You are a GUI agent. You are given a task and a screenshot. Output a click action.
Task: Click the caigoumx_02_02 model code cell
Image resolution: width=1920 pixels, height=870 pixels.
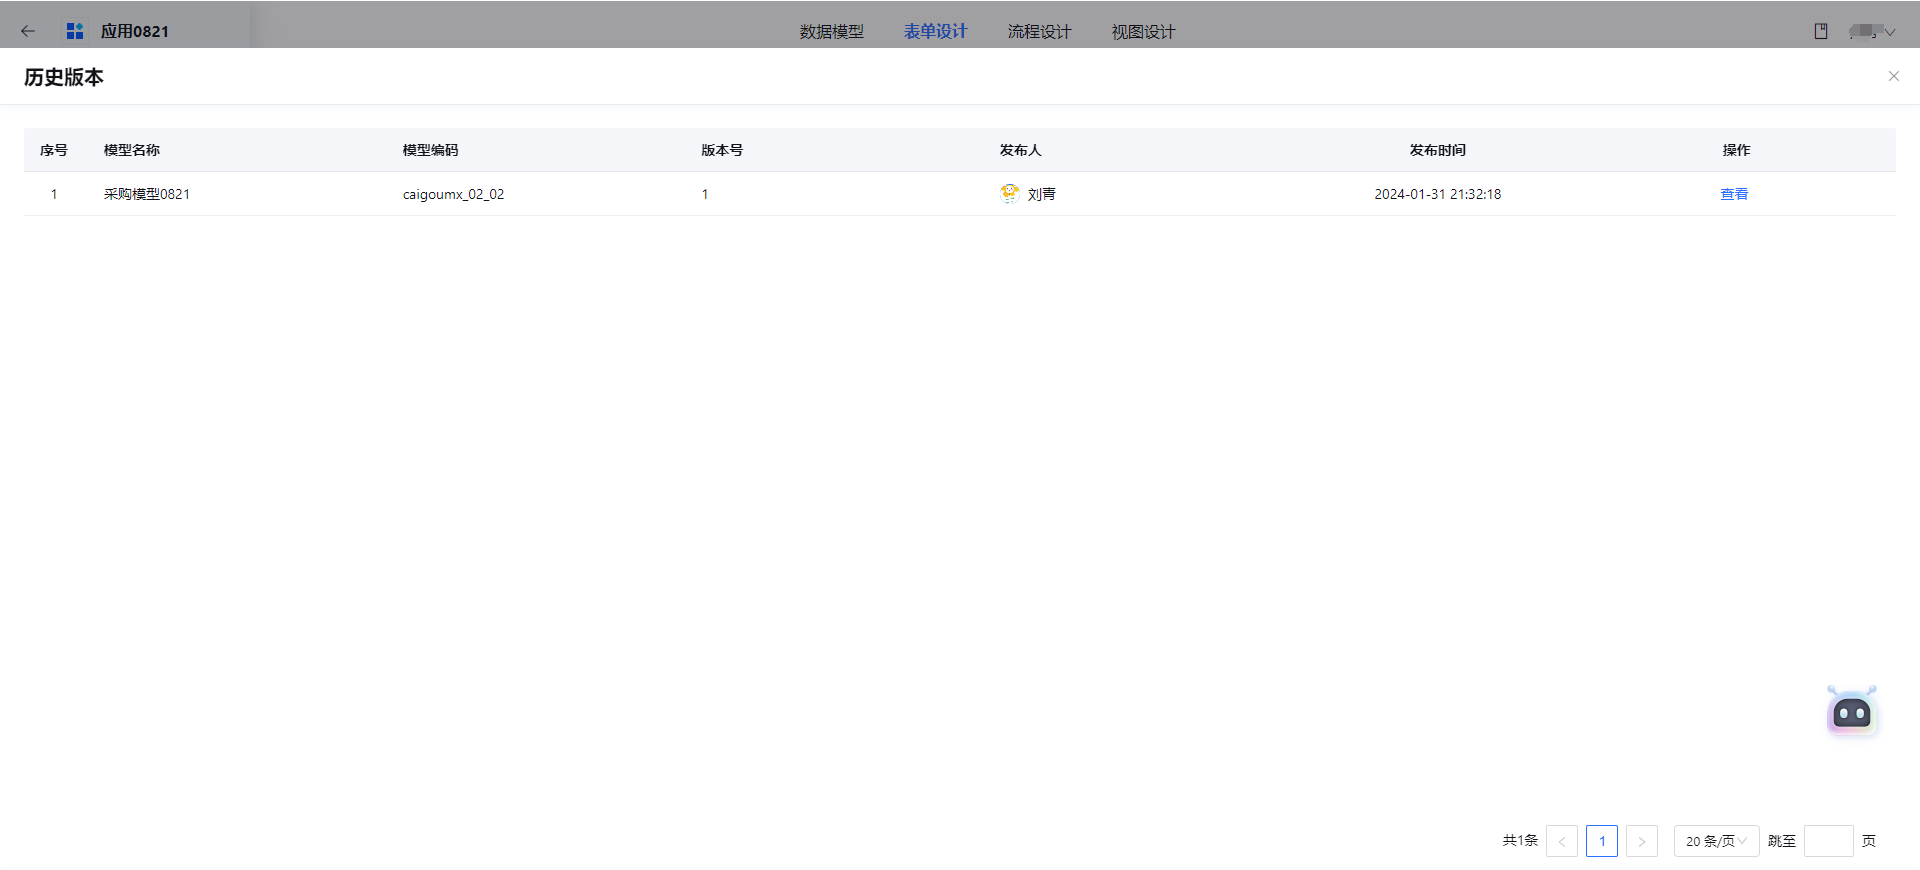453,194
